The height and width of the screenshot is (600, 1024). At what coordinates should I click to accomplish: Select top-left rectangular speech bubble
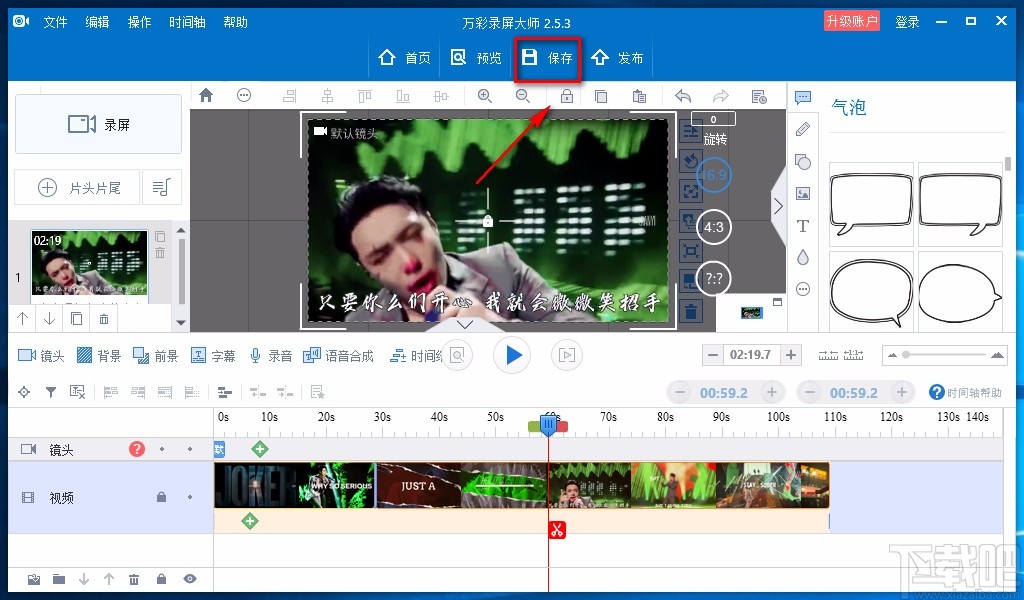871,204
